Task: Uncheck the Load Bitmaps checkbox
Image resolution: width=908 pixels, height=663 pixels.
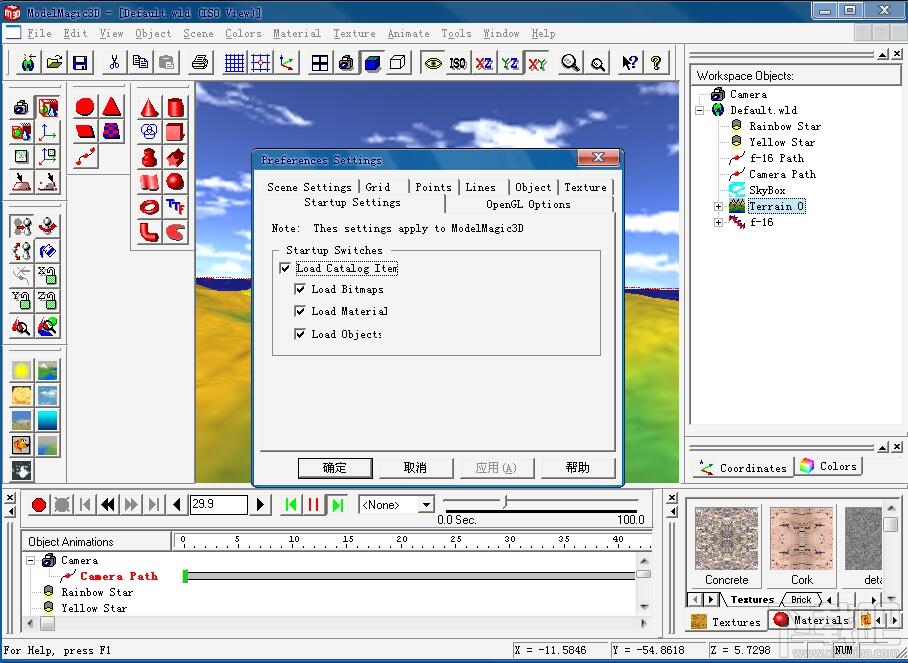Action: [298, 289]
